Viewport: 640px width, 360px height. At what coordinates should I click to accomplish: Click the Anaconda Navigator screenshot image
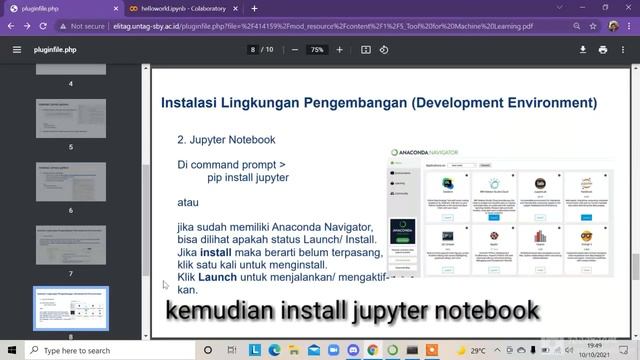pyautogui.click(x=501, y=213)
